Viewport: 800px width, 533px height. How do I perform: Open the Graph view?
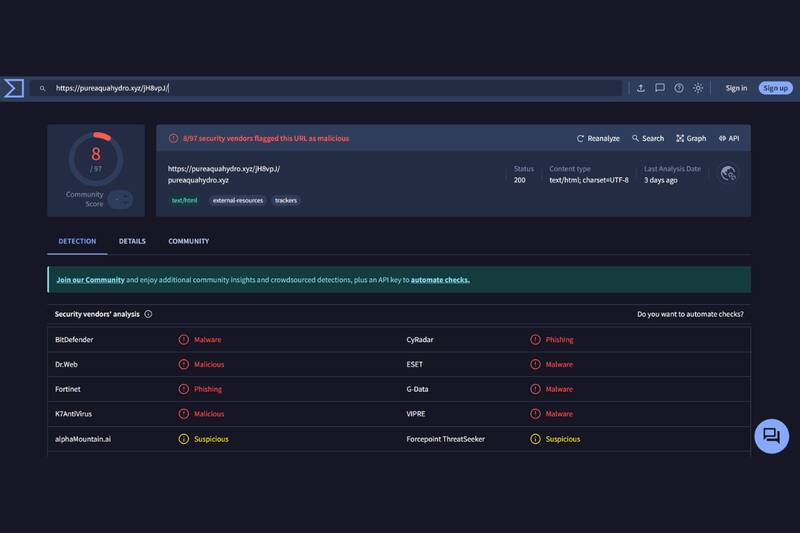click(x=691, y=138)
